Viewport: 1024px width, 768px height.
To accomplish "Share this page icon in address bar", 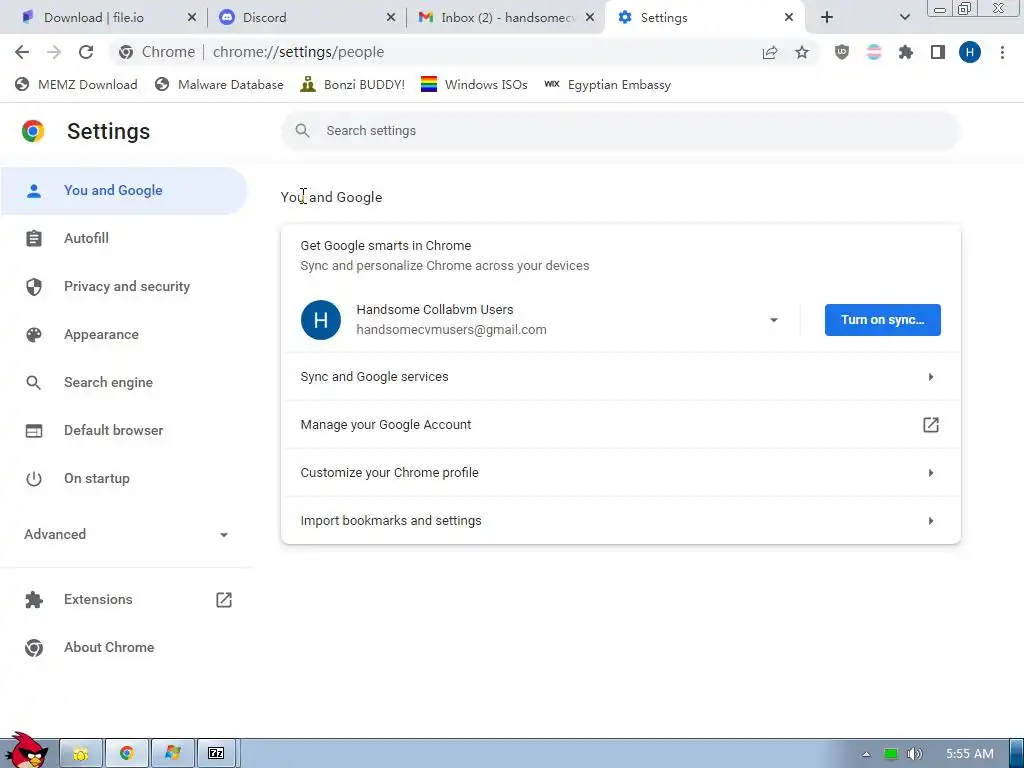I will coord(770,52).
